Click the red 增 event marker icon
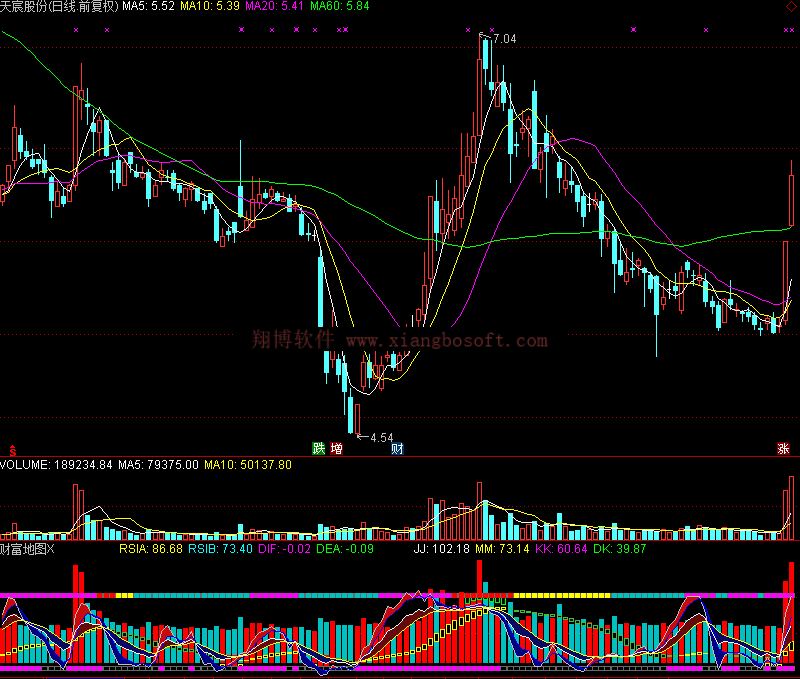This screenshot has height=679, width=800. tap(337, 448)
